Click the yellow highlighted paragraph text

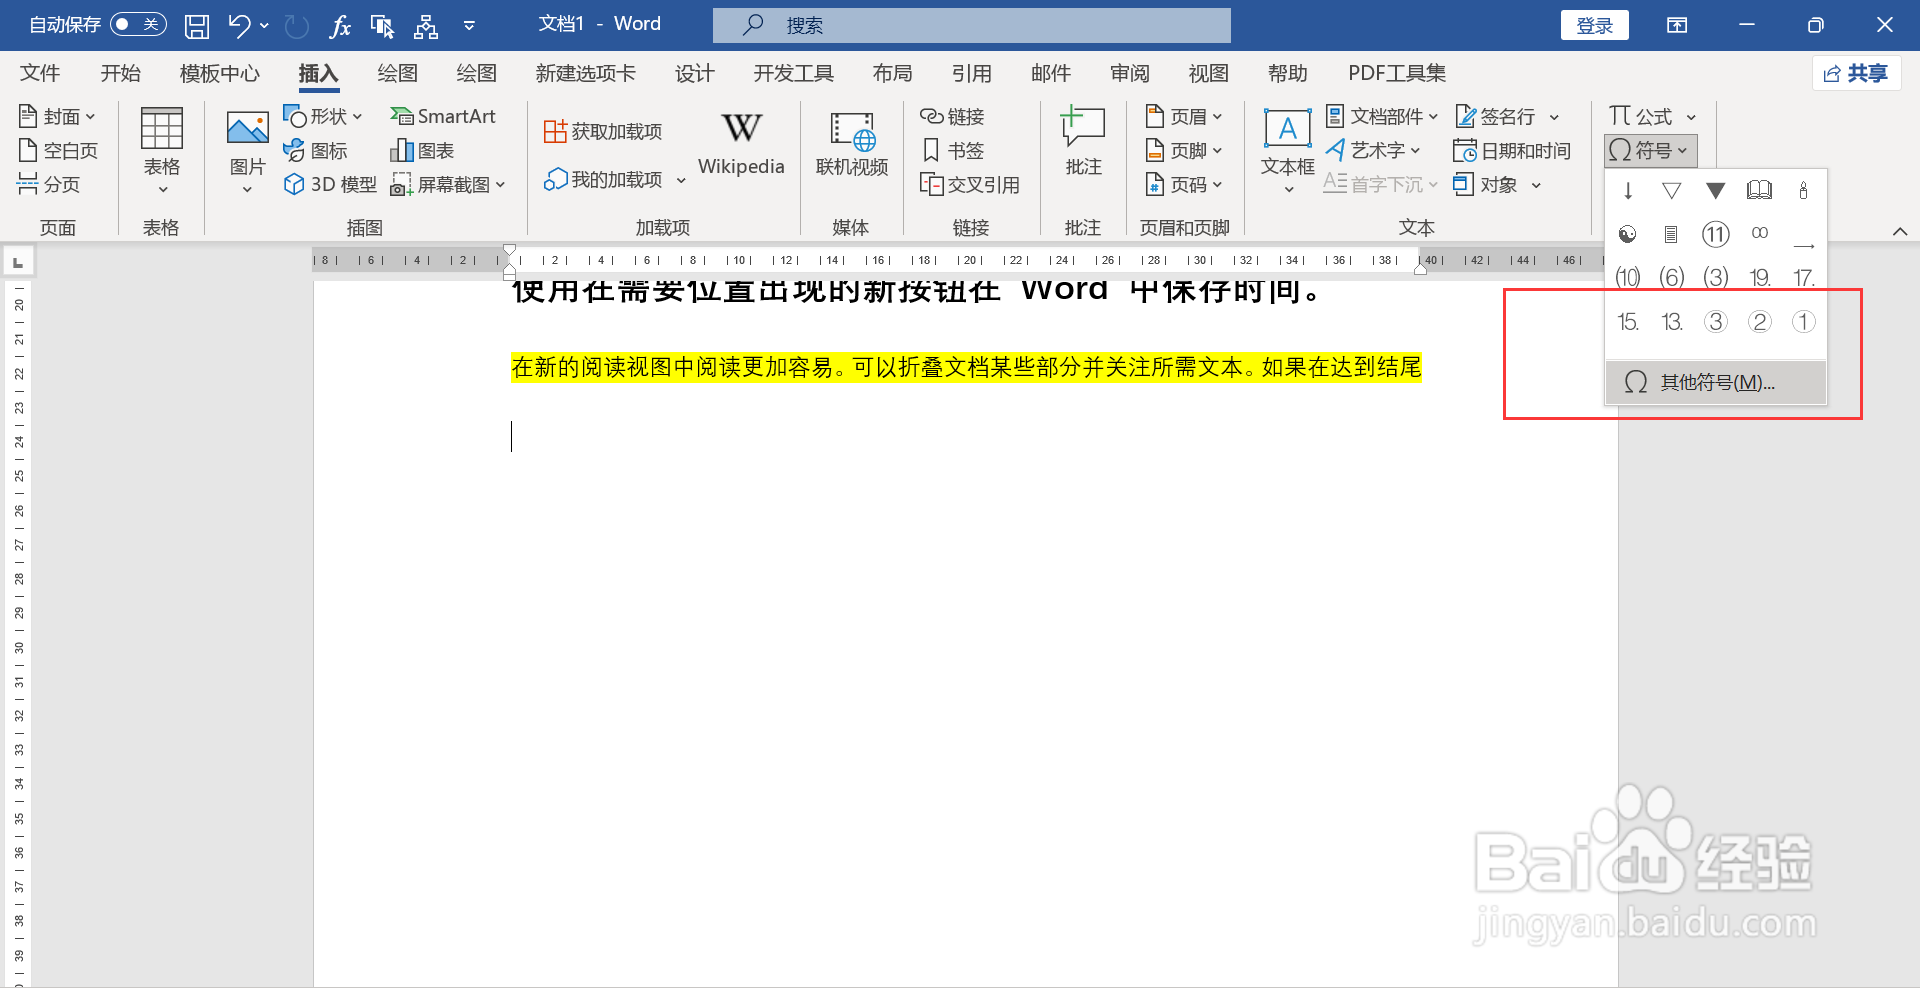pyautogui.click(x=966, y=367)
